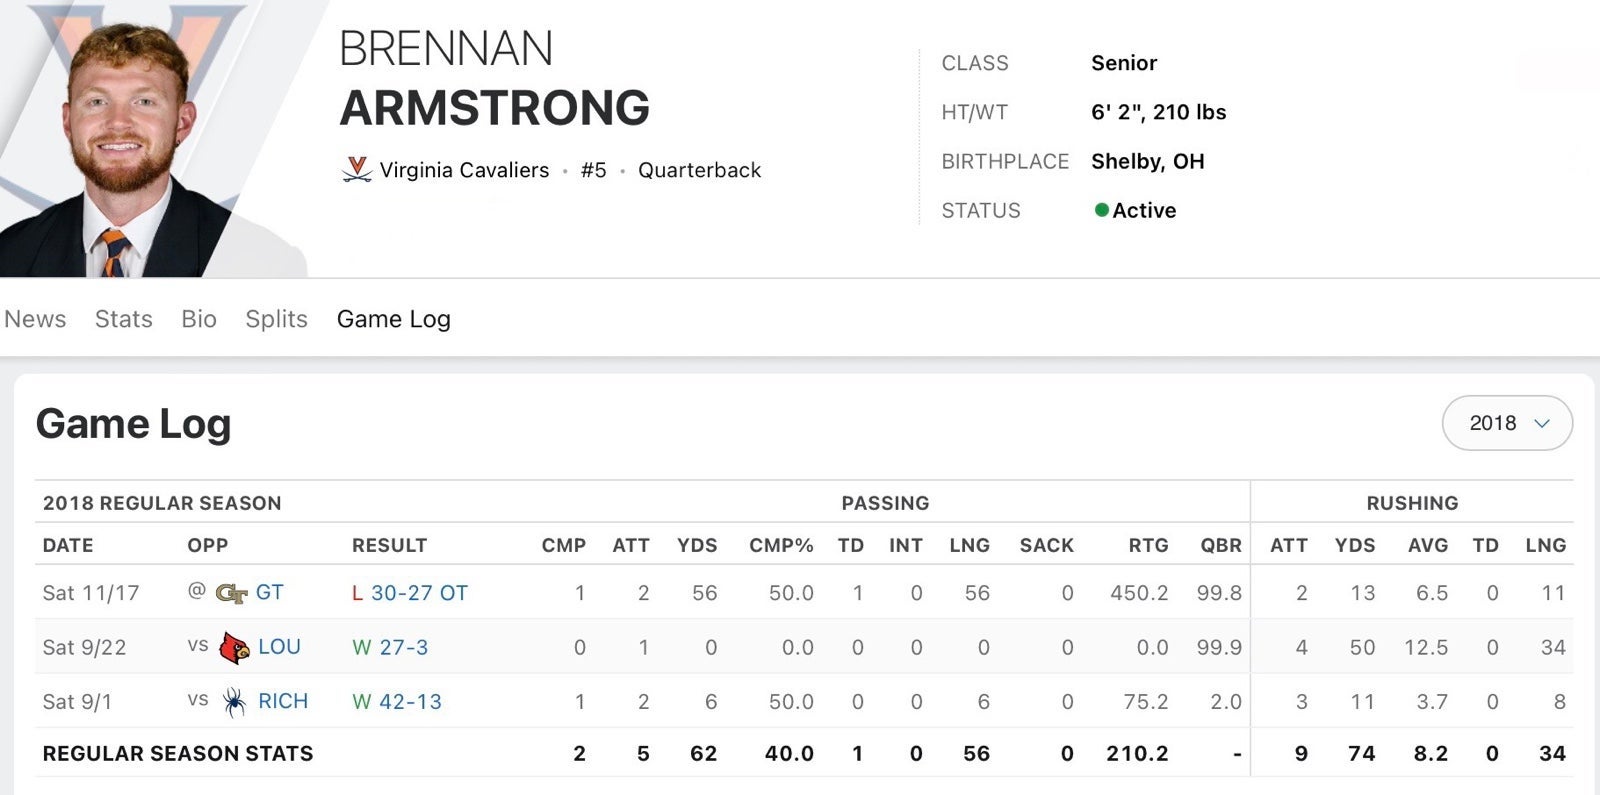Open the RICH opponent link
Viewport: 1600px width, 795px height.
pos(283,701)
